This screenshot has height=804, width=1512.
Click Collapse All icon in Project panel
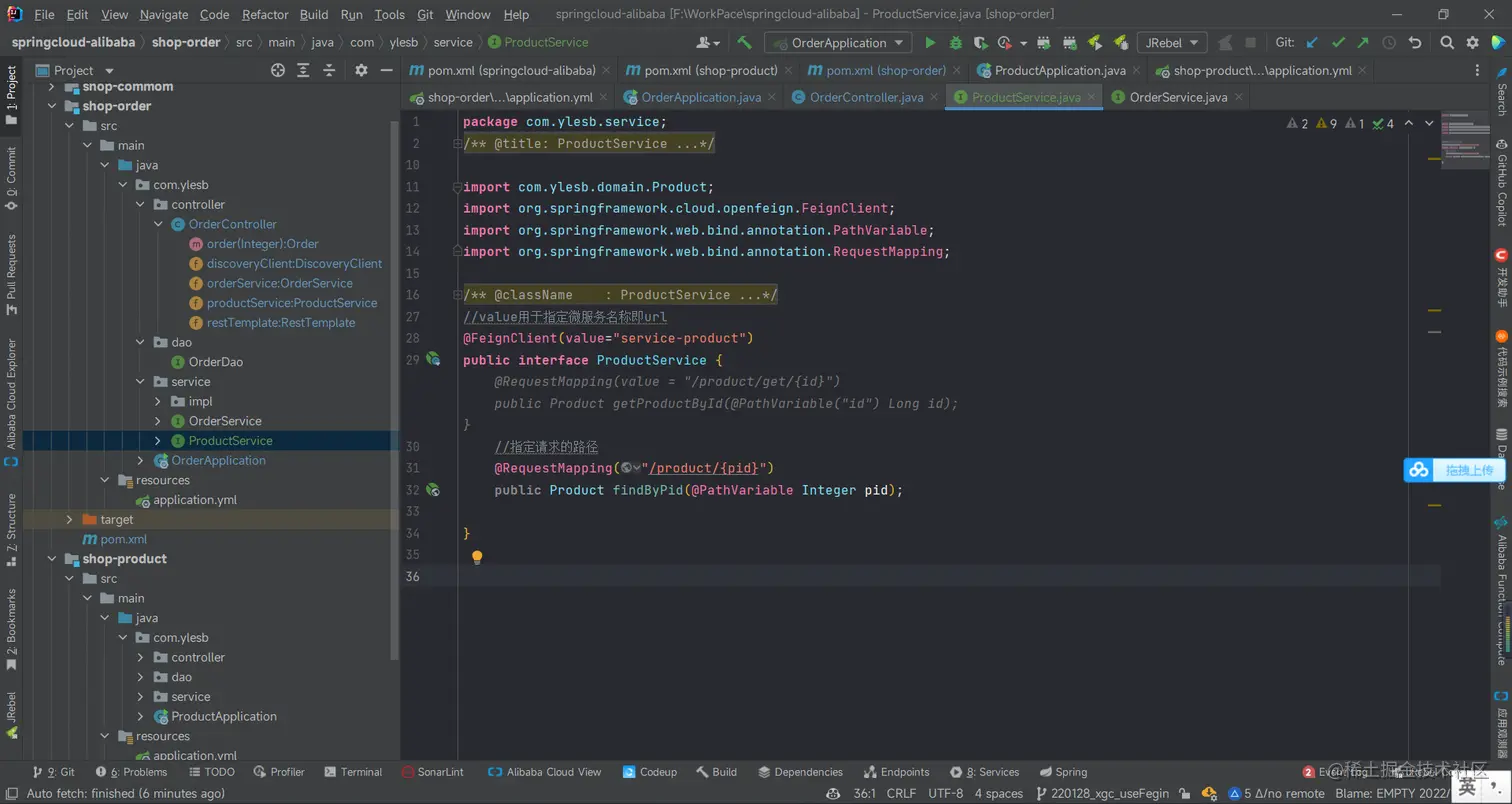click(x=329, y=70)
